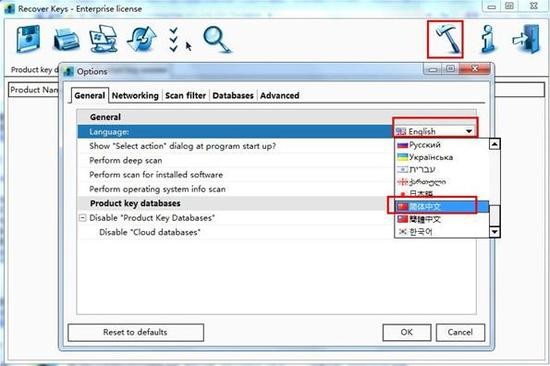Select the Show "Select action" dialog row
Viewport: 550px width, 366px height.
point(235,146)
